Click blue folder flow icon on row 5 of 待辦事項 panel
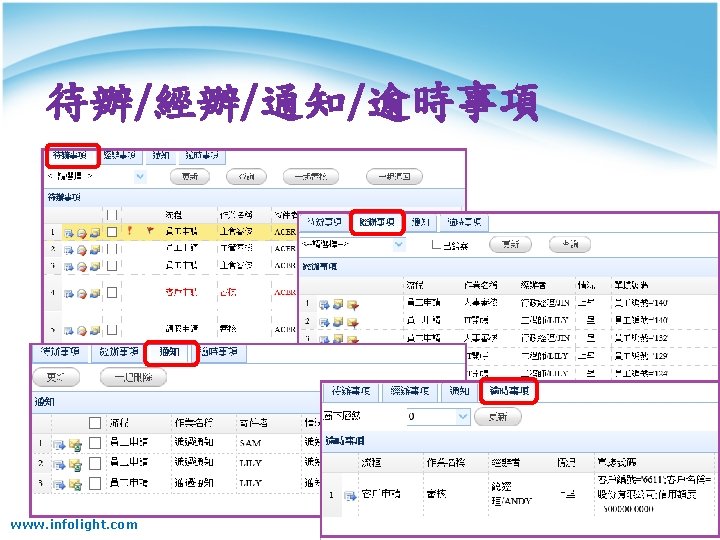The image size is (720, 540). click(x=95, y=330)
